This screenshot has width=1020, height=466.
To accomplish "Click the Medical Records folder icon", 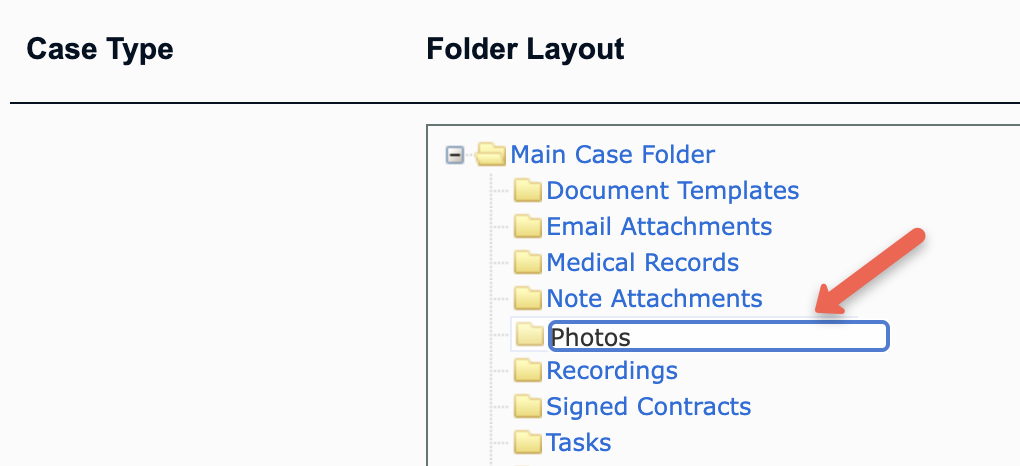I will pos(528,262).
